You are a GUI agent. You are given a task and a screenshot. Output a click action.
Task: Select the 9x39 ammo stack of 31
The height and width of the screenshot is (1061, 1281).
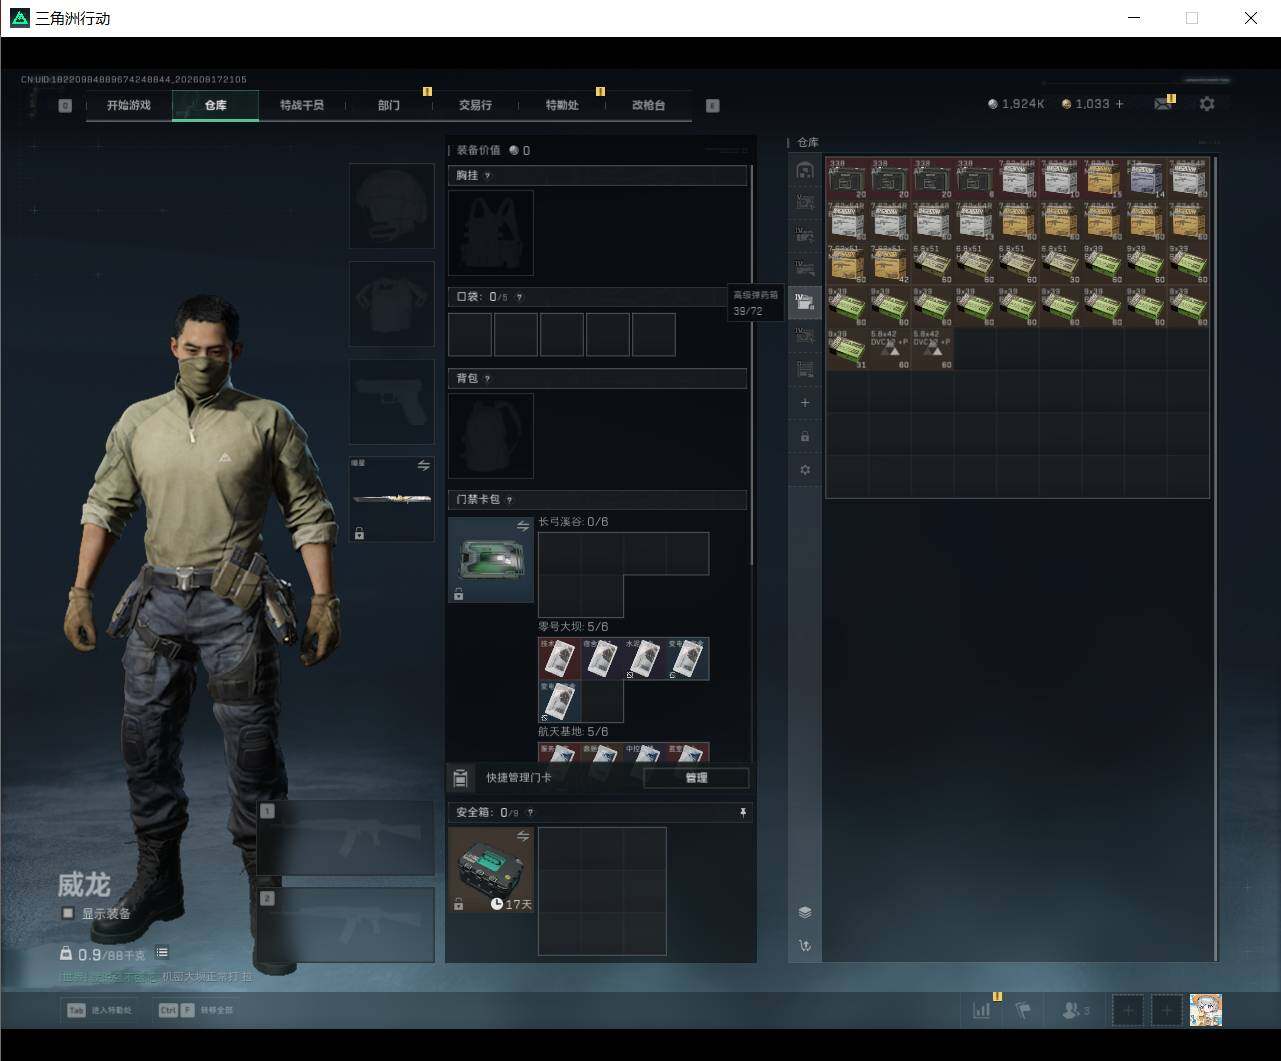pos(847,350)
